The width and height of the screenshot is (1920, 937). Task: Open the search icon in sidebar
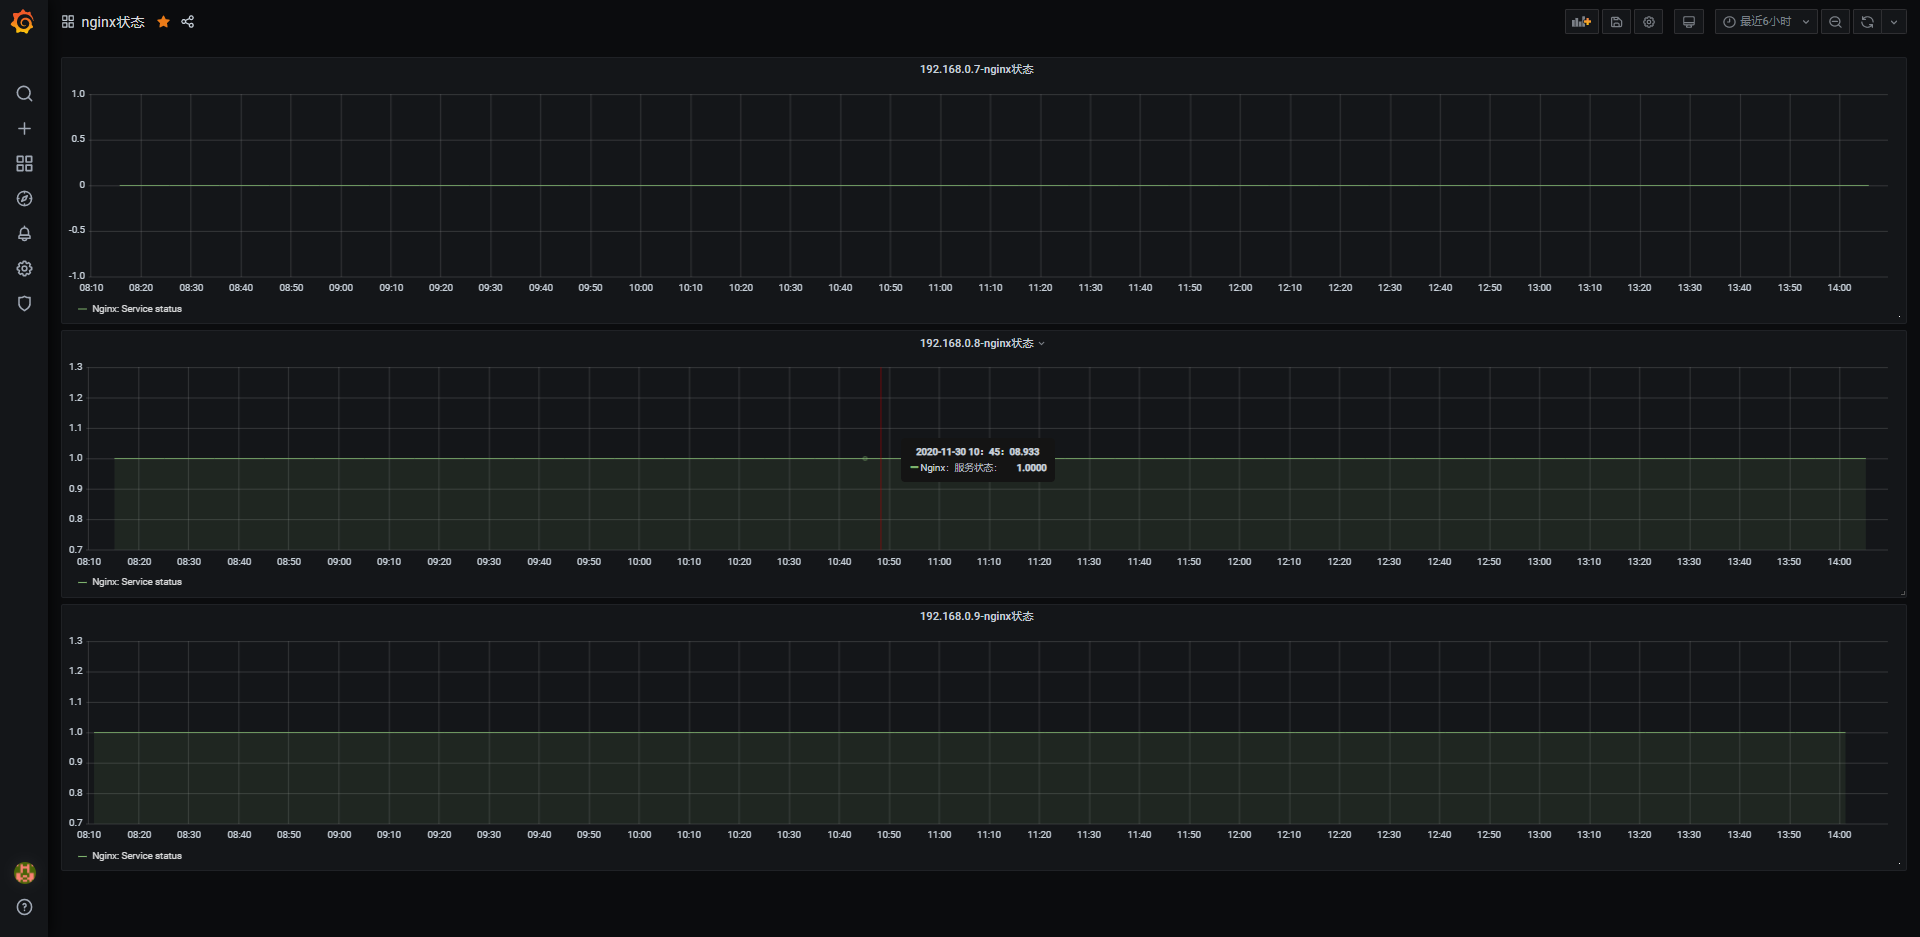coord(25,94)
